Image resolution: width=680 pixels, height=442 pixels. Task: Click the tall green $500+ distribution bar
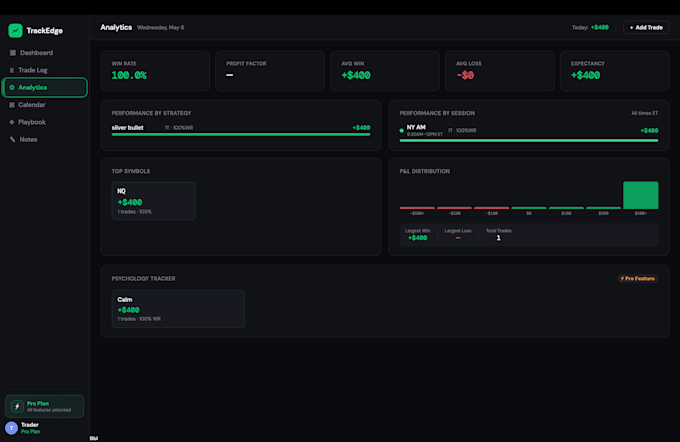[641, 195]
